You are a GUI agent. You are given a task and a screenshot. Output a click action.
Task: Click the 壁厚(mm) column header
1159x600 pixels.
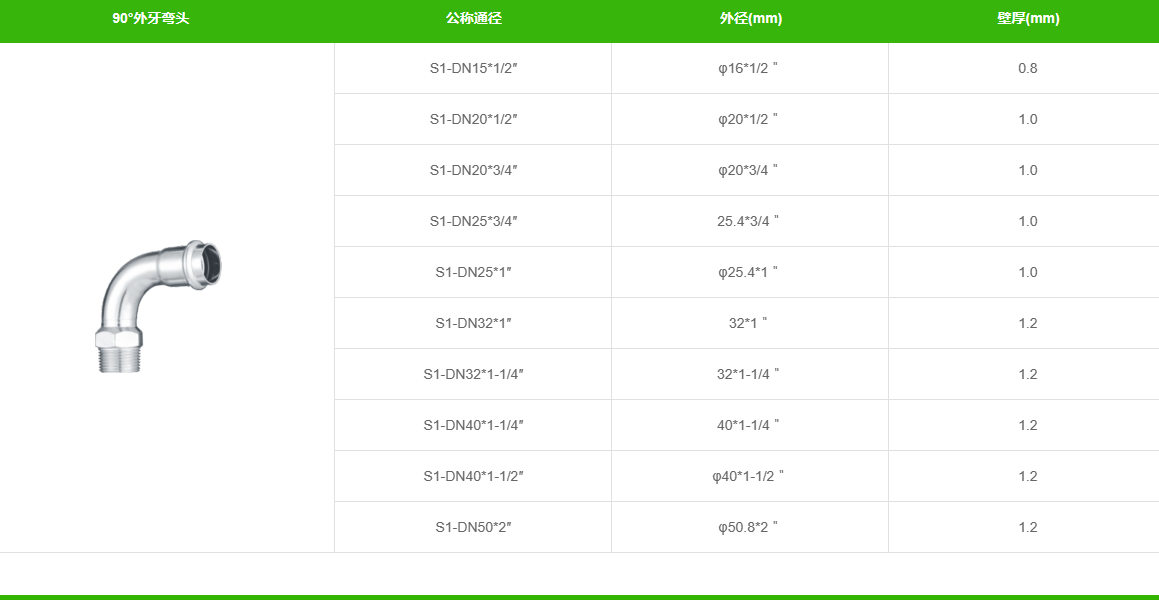(1027, 19)
